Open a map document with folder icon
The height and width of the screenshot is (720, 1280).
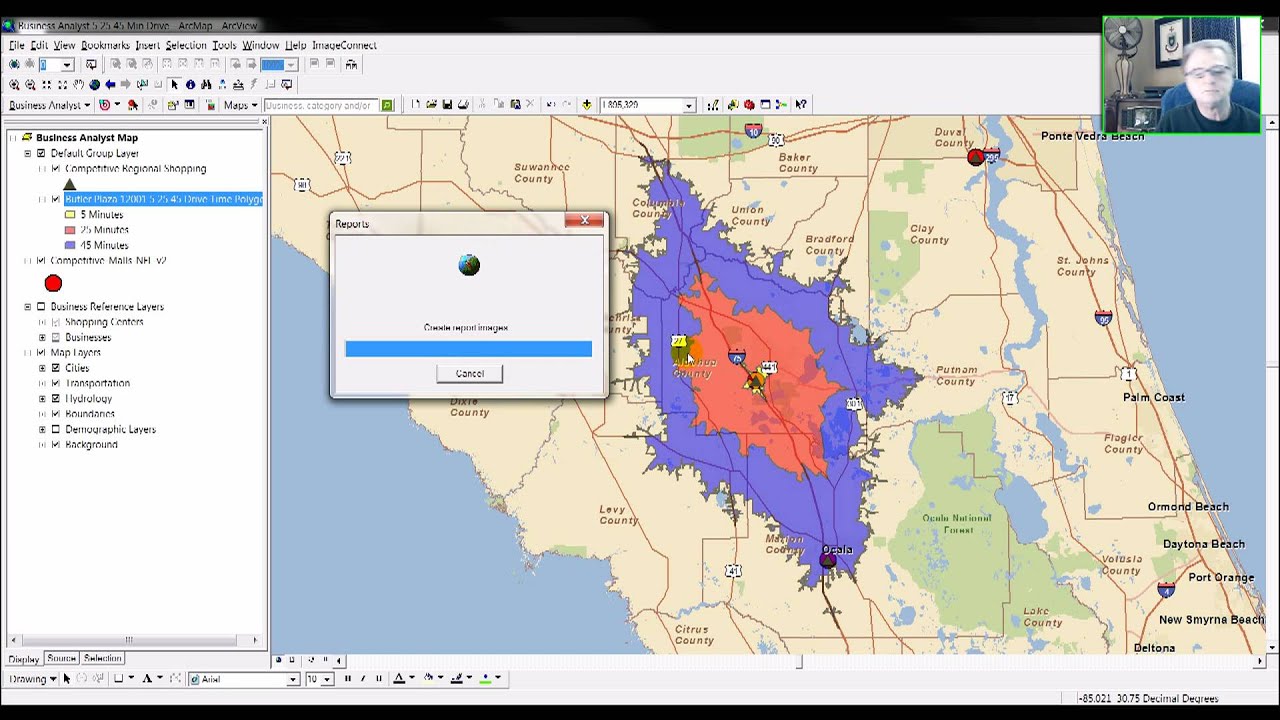click(431, 105)
